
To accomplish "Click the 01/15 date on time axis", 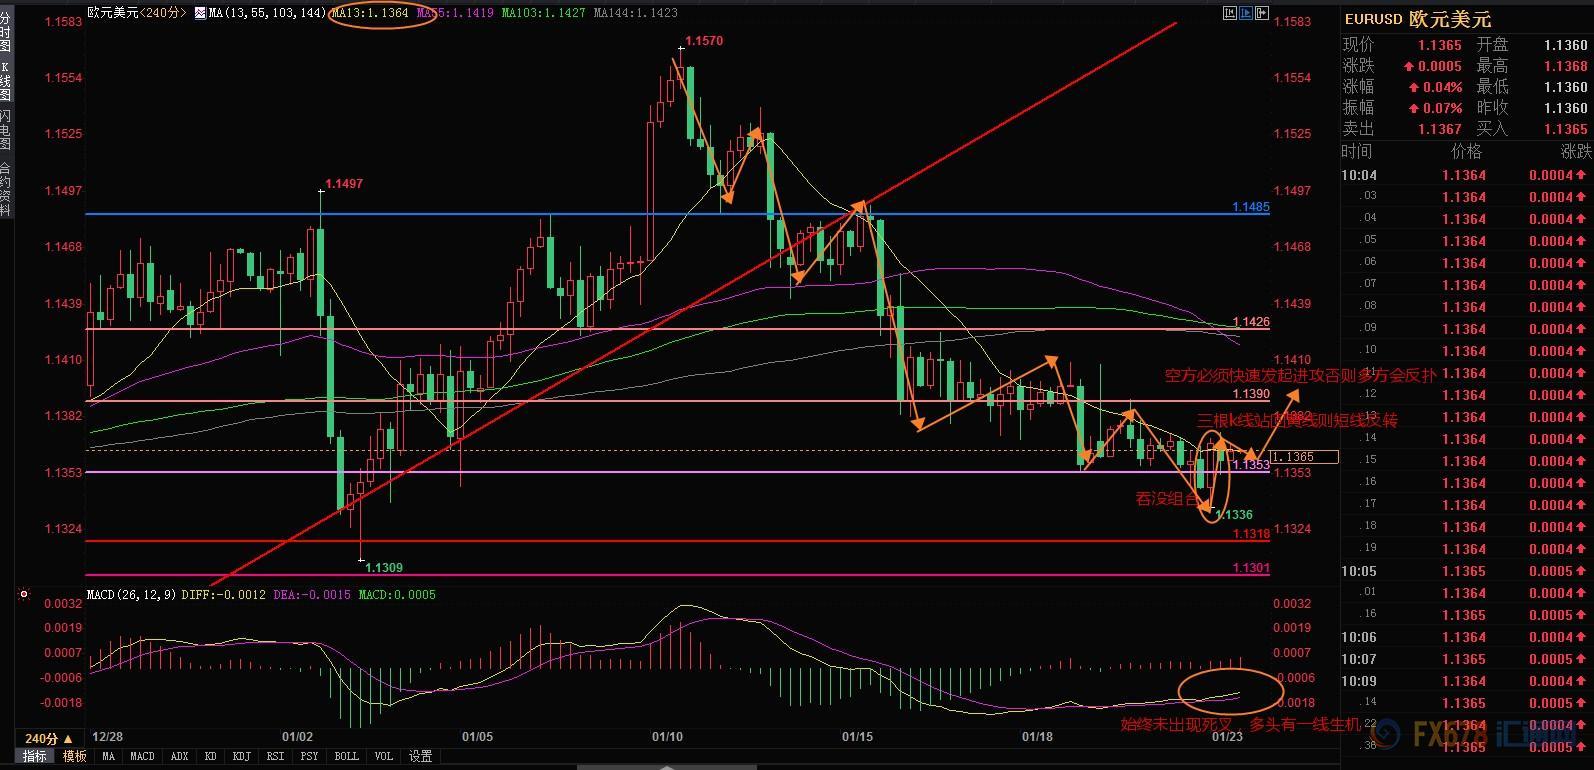I will tap(857, 737).
